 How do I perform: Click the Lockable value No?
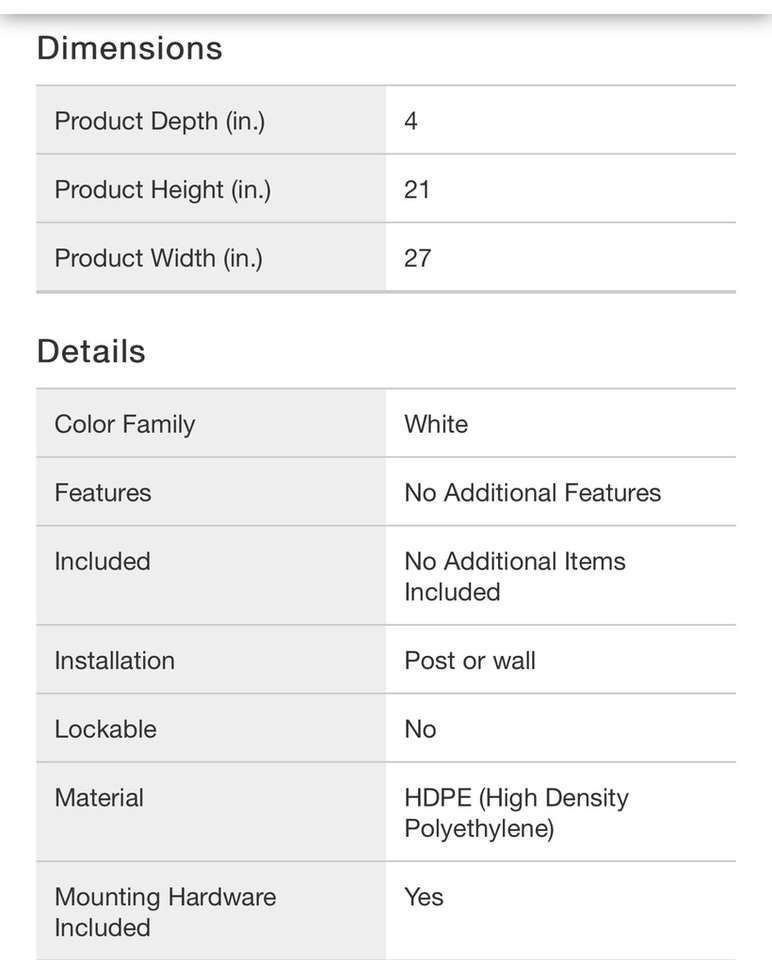[x=420, y=729]
